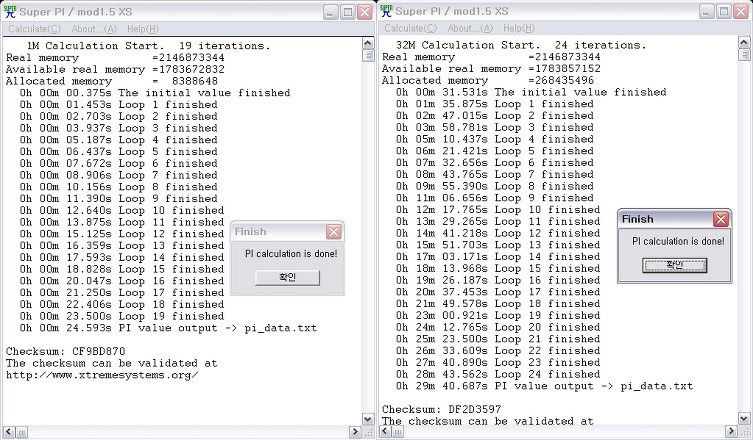Click 'Loop 24 finished' line in right window
This screenshot has width=753, height=440.
point(498,374)
